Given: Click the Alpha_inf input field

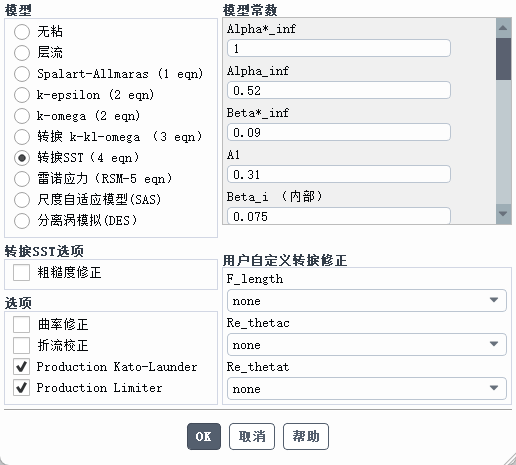Looking at the screenshot, I should pyautogui.click(x=339, y=90).
